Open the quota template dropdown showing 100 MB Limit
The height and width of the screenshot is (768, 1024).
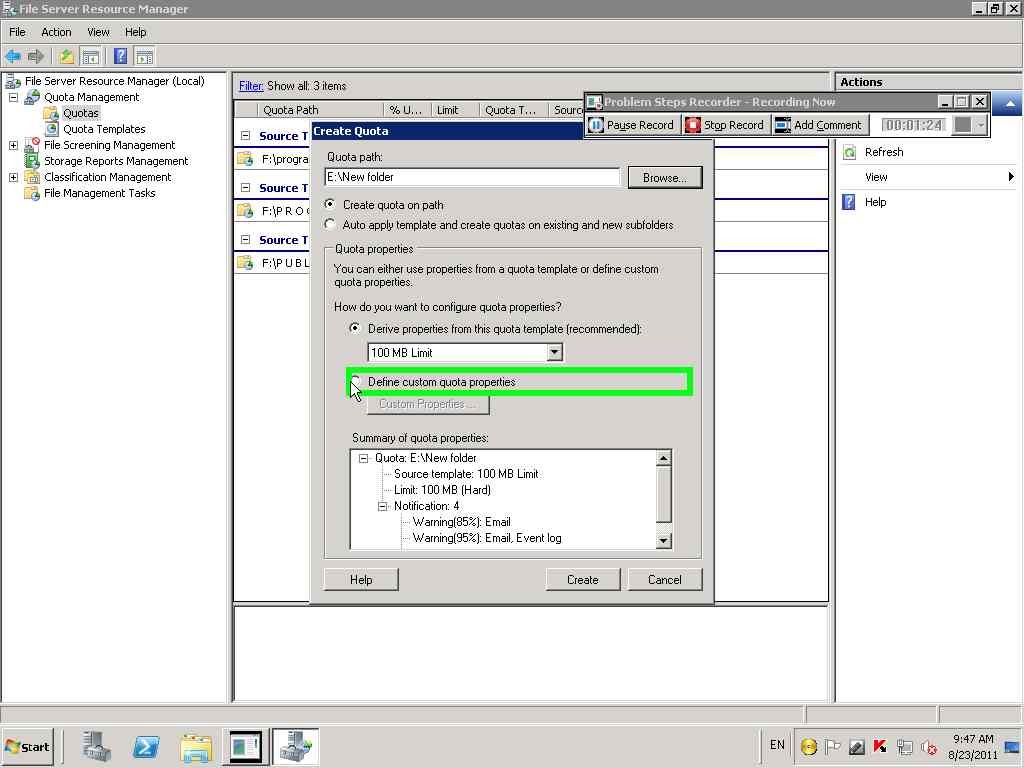tap(554, 352)
